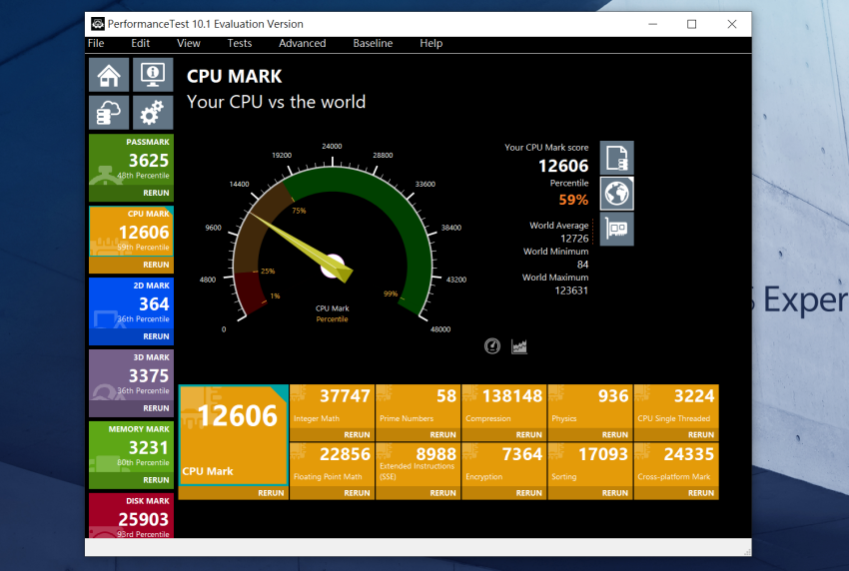Select the Physics 936 result tile
The image size is (849, 571).
tap(590, 406)
